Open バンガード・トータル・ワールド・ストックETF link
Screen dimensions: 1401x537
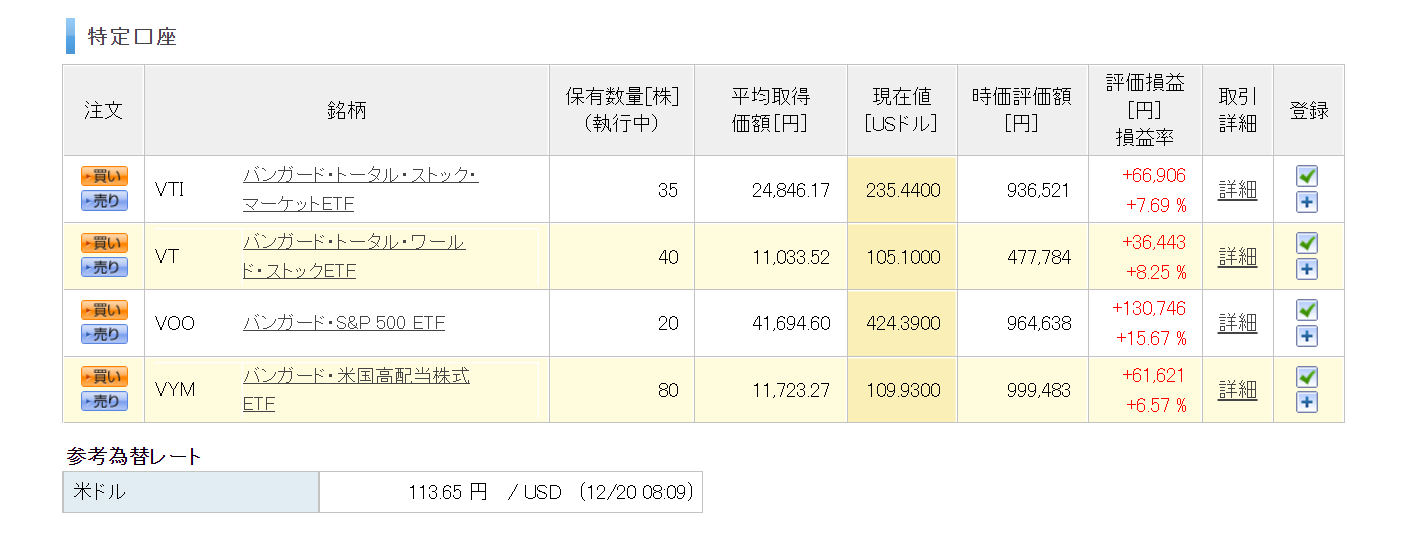tap(354, 257)
